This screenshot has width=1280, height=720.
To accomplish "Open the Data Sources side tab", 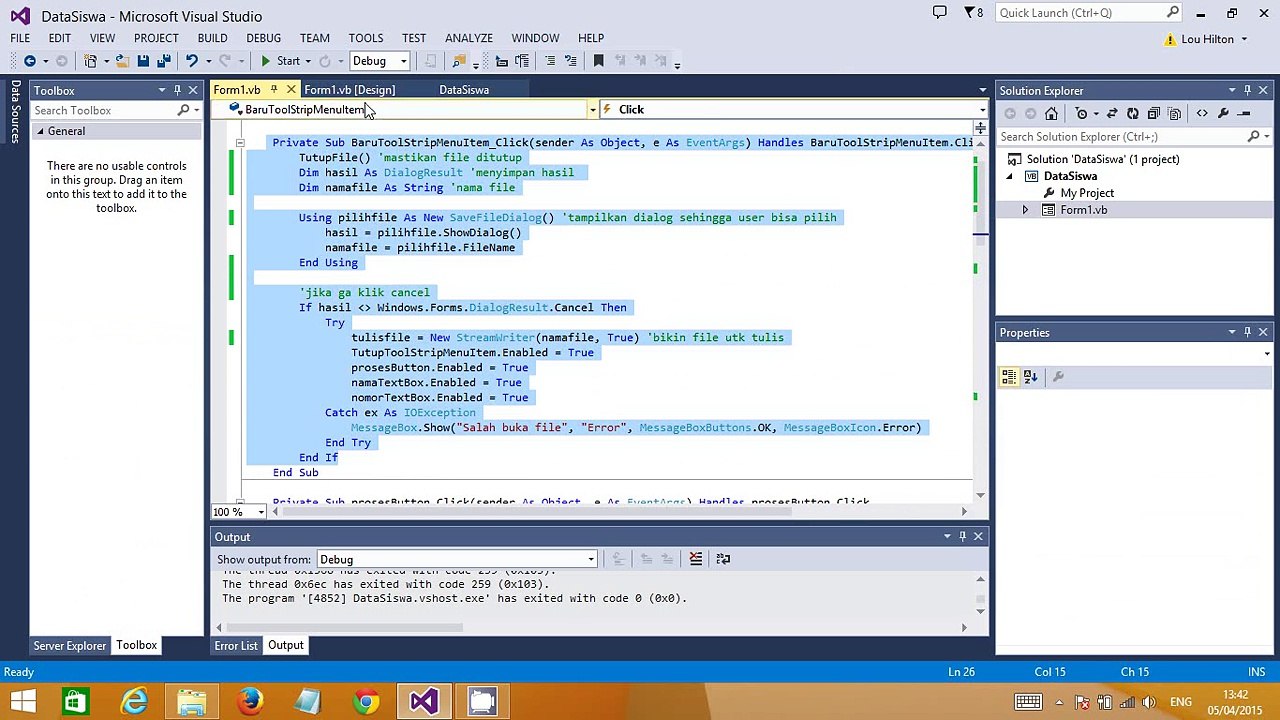I will 15,112.
